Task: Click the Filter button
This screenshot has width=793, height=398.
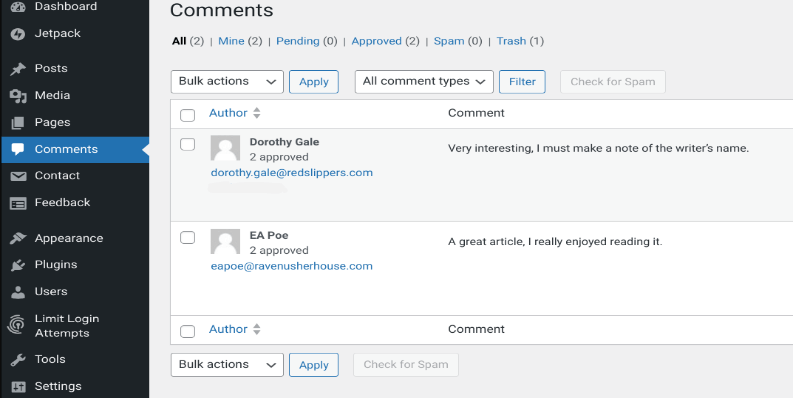Action: coord(522,82)
